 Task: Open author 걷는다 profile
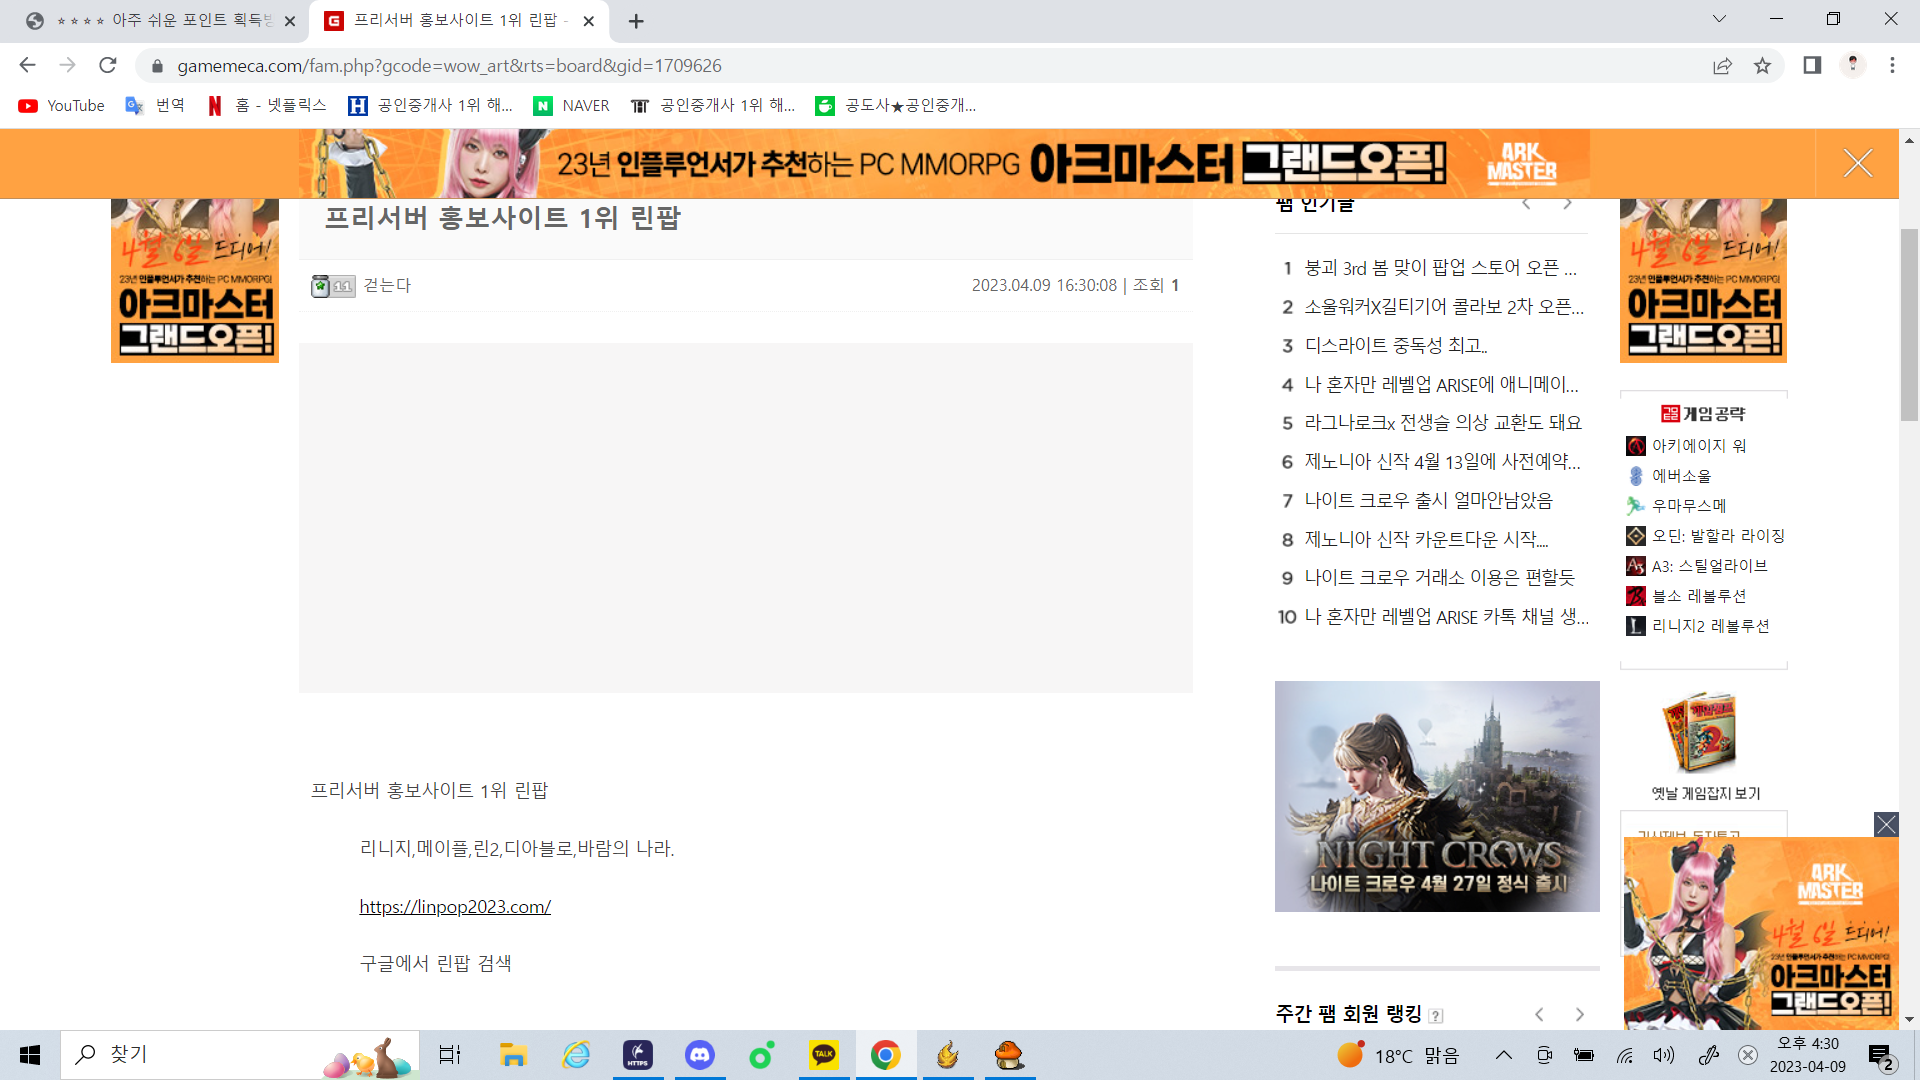tap(387, 285)
